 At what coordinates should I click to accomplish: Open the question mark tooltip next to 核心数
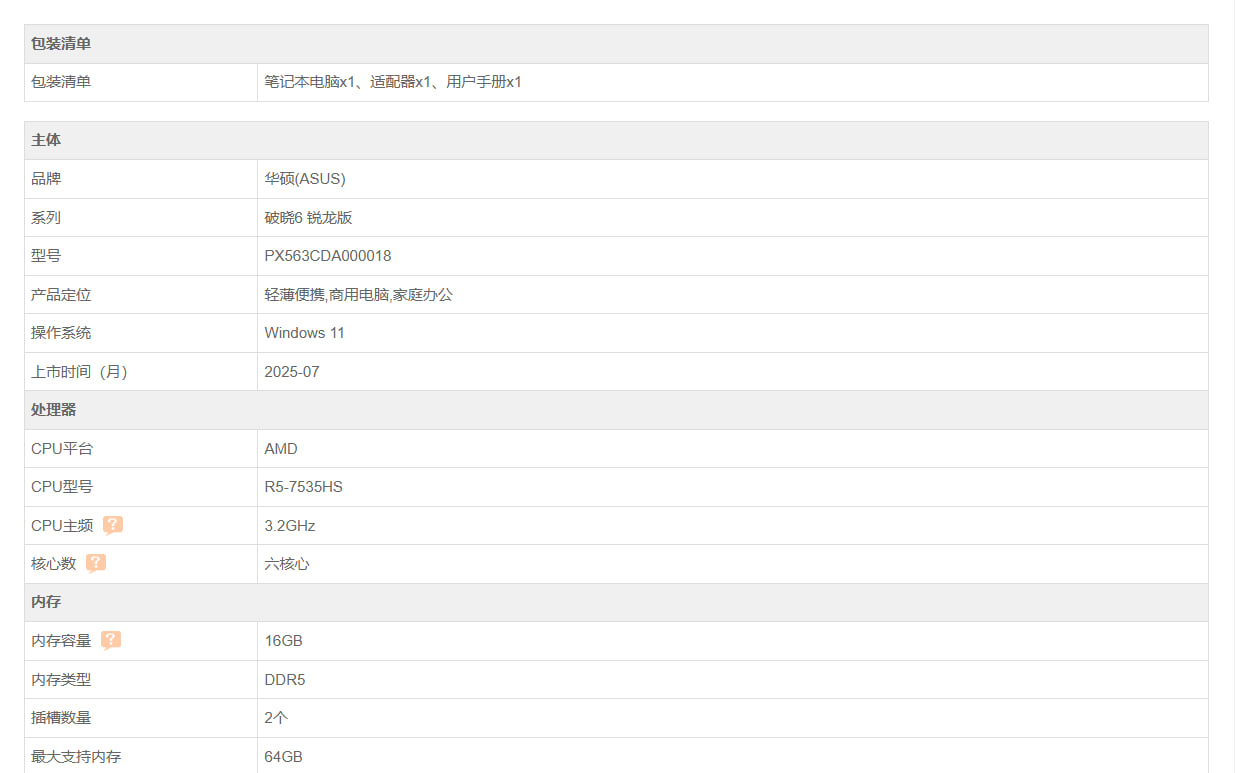point(96,563)
